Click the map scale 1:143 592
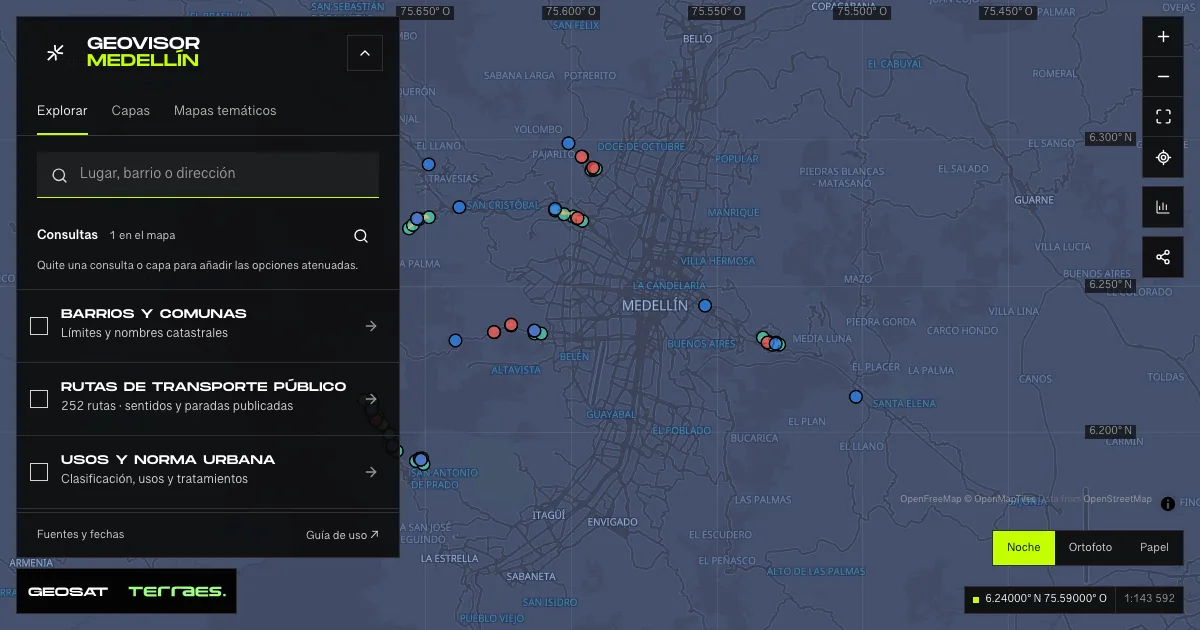The image size is (1200, 630). (x=1149, y=599)
